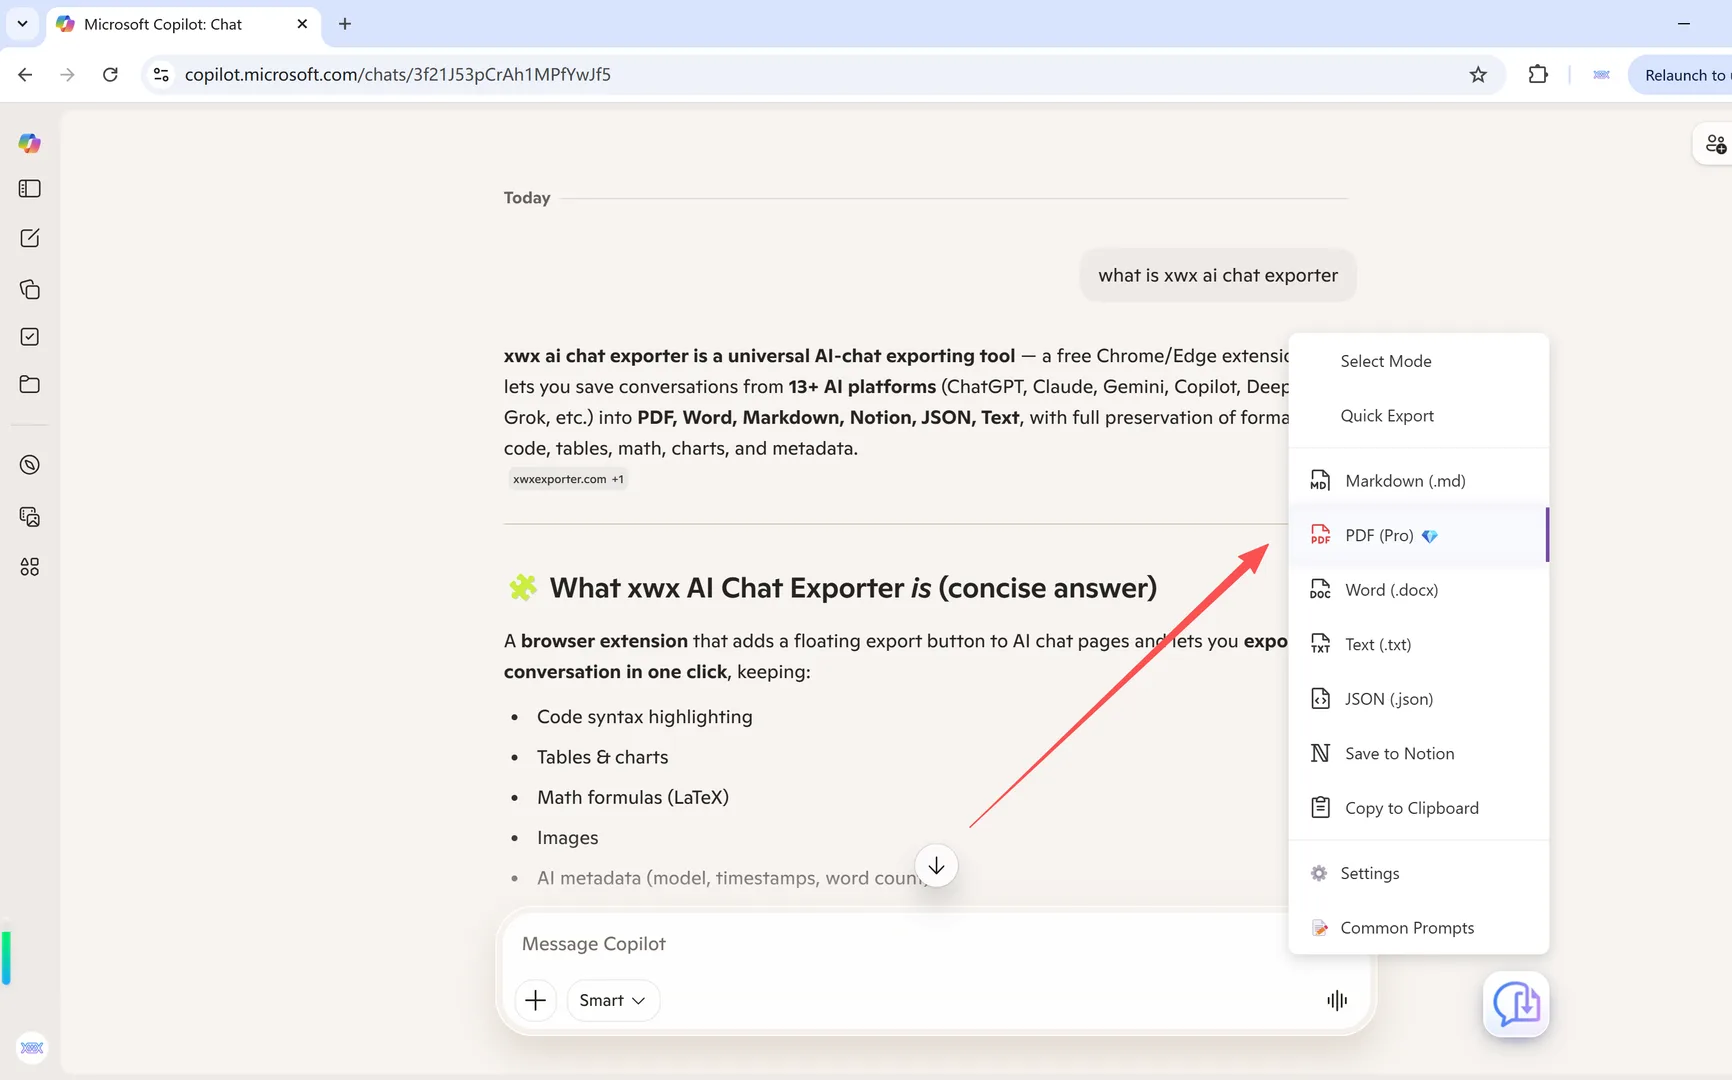Open the xwxexporter.com +1 source chip
1732x1080 pixels.
[x=568, y=479]
